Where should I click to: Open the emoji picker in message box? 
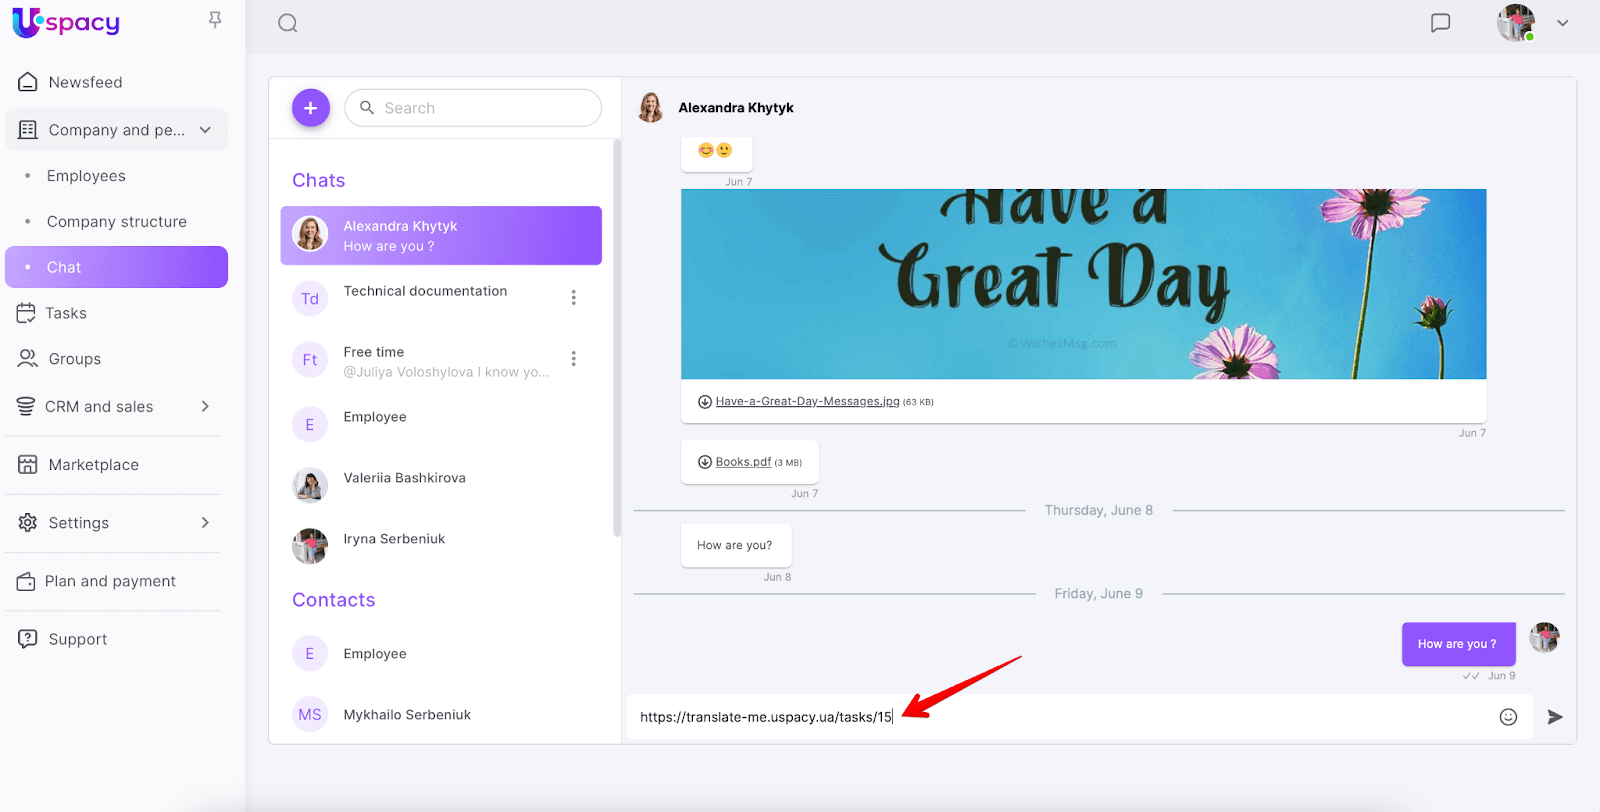click(1508, 717)
